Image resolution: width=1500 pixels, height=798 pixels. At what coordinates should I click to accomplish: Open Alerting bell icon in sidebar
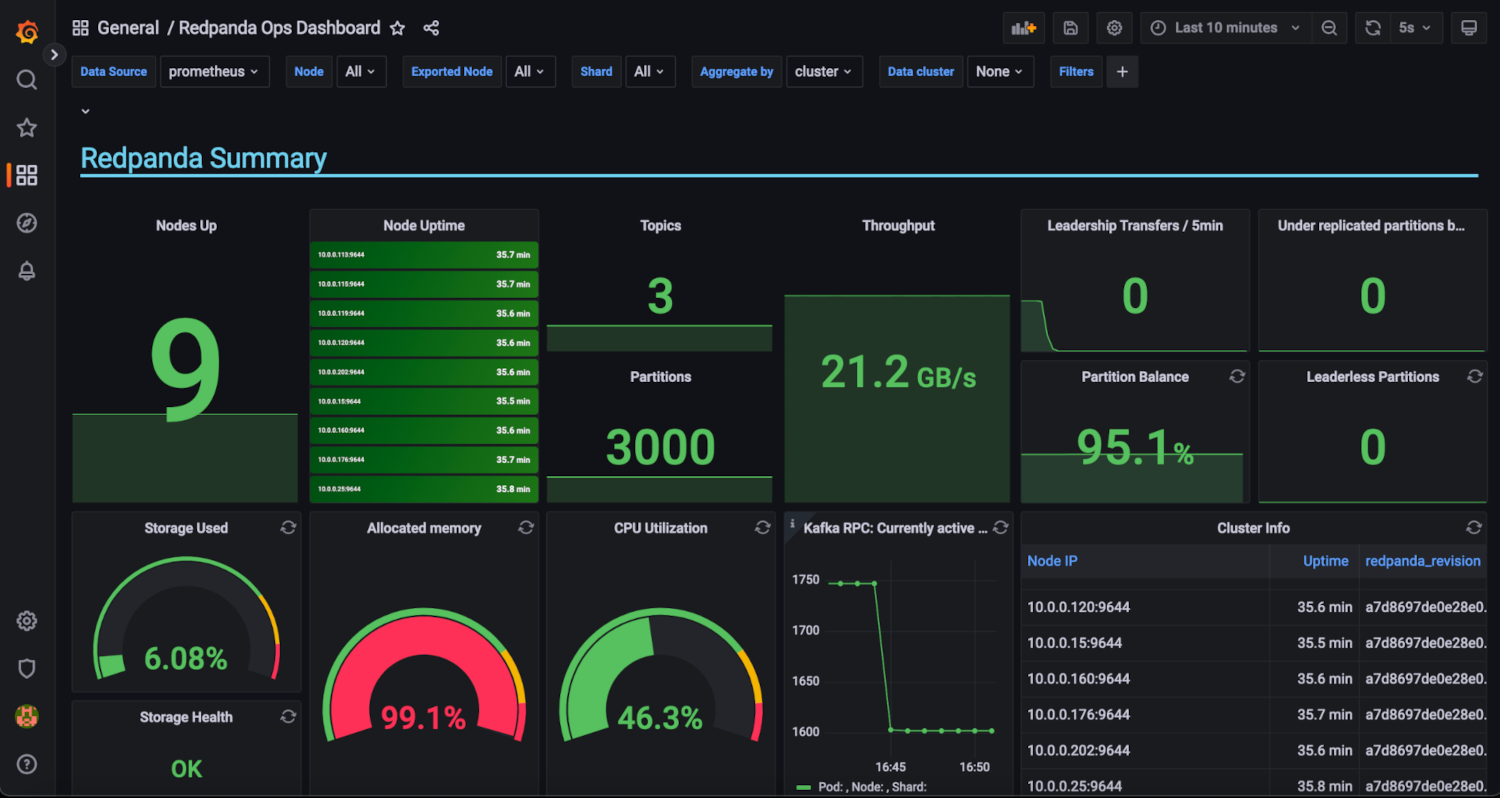pyautogui.click(x=27, y=271)
